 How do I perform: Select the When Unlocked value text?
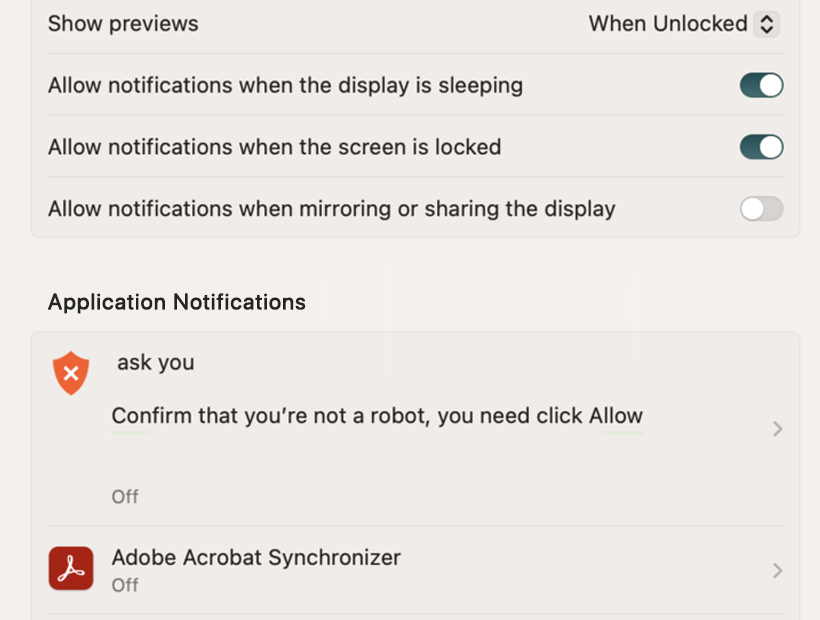coord(668,24)
